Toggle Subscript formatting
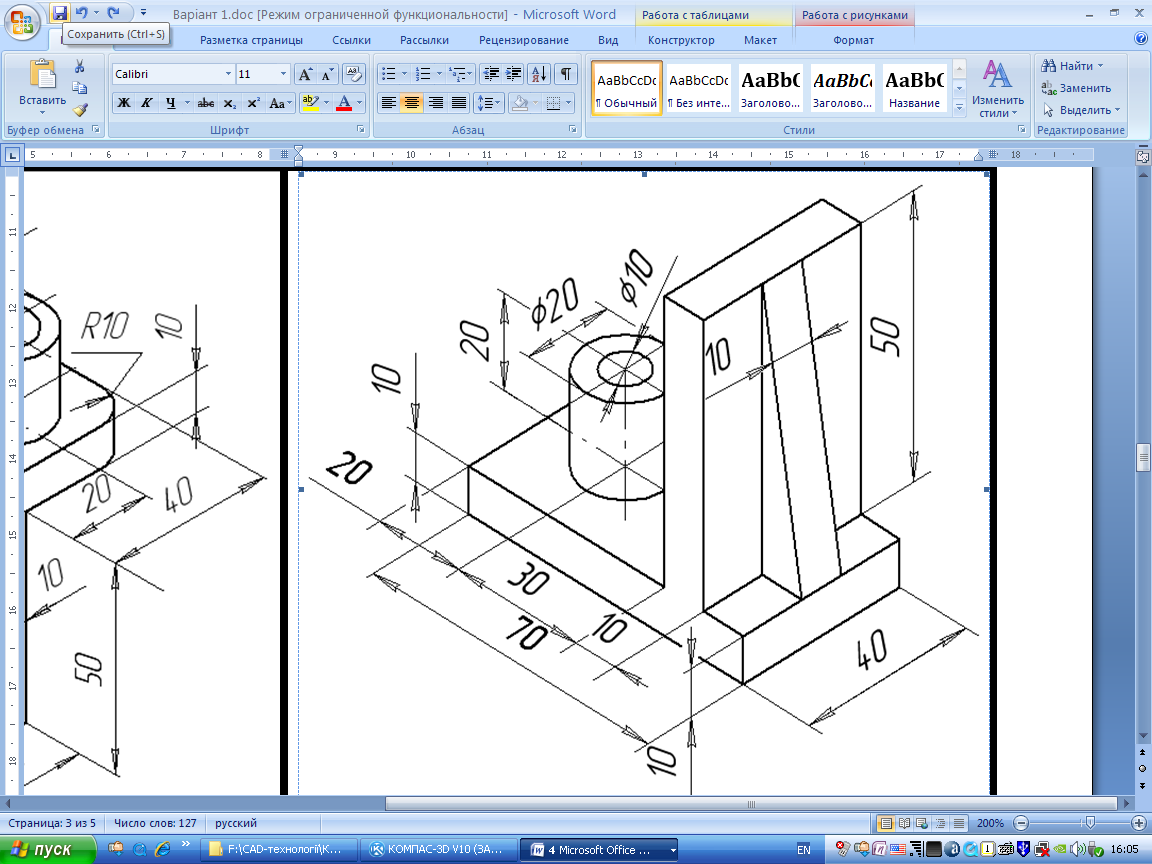1152x864 pixels. (x=229, y=103)
